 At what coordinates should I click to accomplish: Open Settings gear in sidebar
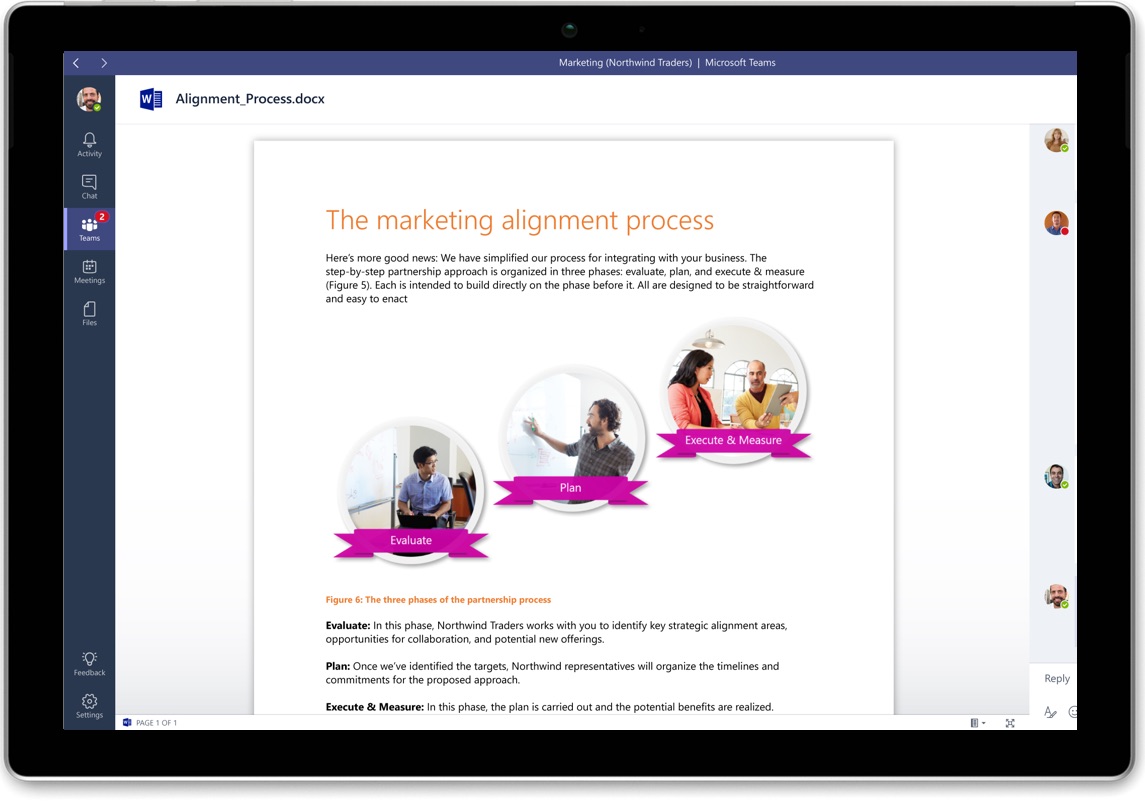tap(89, 706)
